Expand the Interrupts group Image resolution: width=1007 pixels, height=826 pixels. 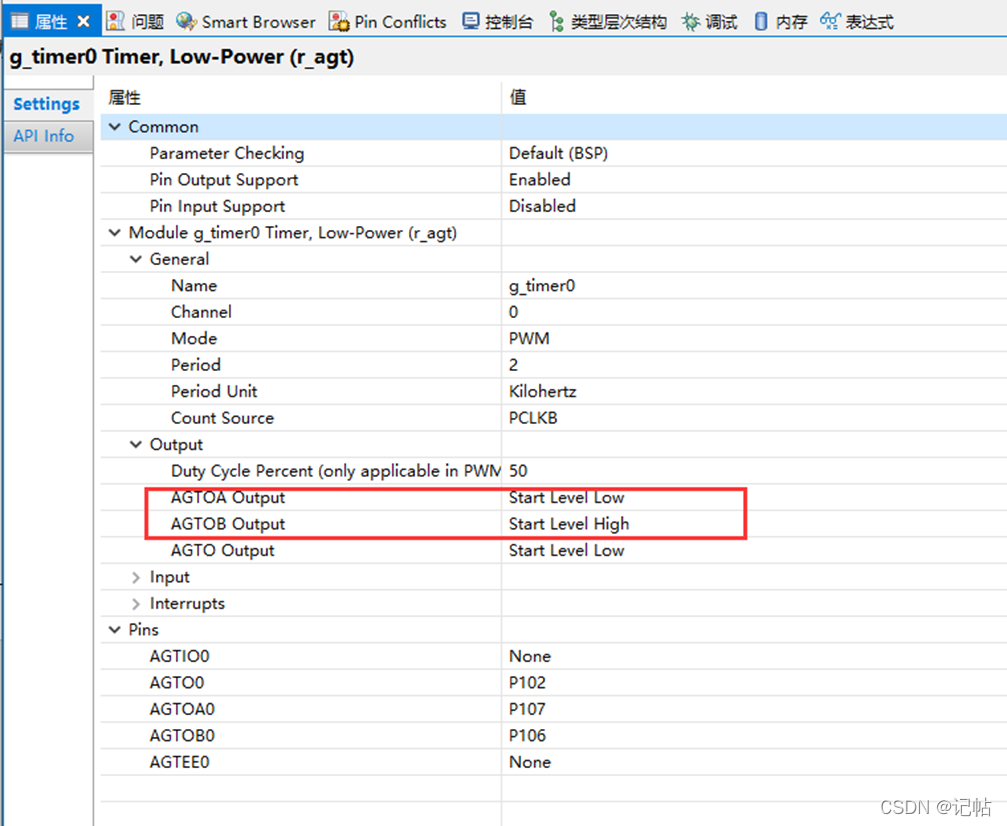click(x=136, y=604)
